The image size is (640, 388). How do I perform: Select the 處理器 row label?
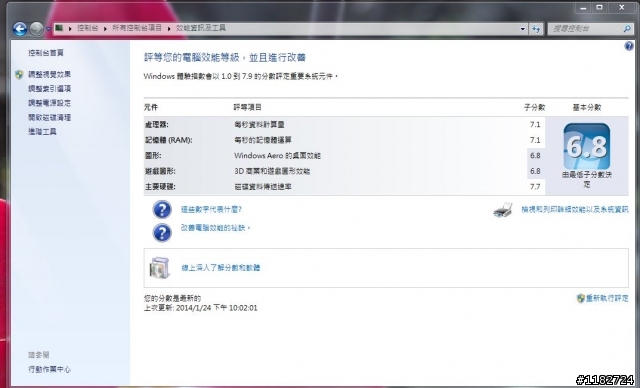tap(157, 124)
